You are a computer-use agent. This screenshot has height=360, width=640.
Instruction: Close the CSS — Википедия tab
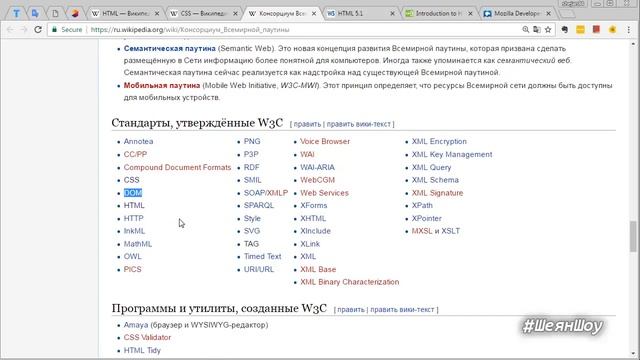[235, 13]
